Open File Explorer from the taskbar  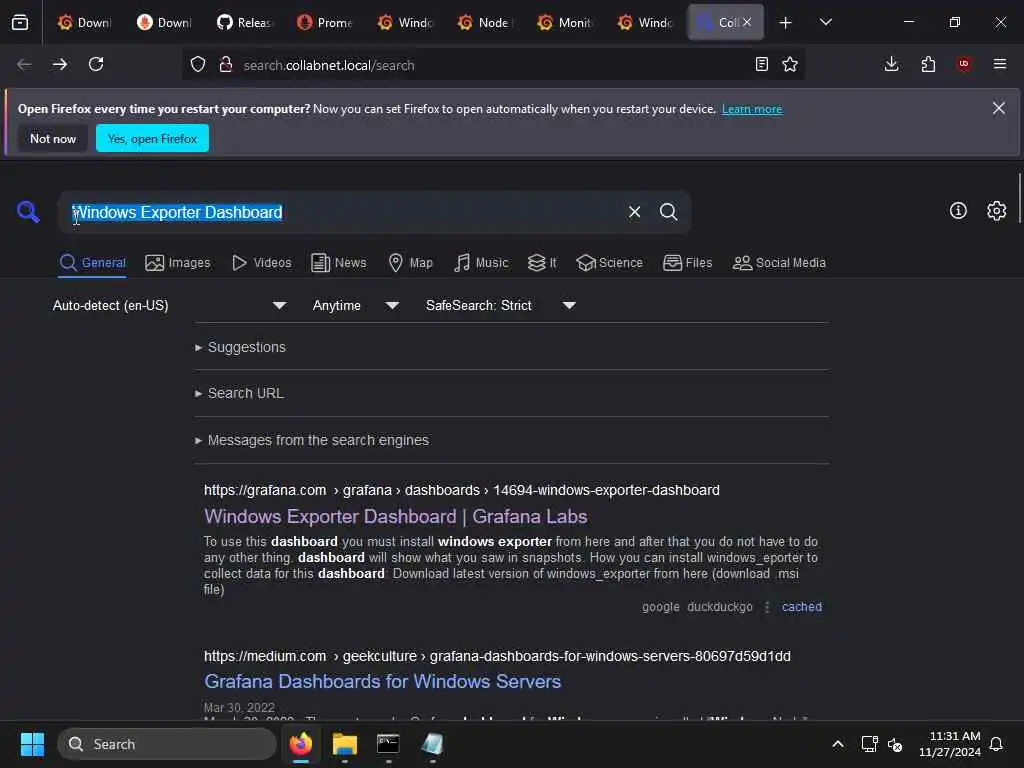(345, 744)
